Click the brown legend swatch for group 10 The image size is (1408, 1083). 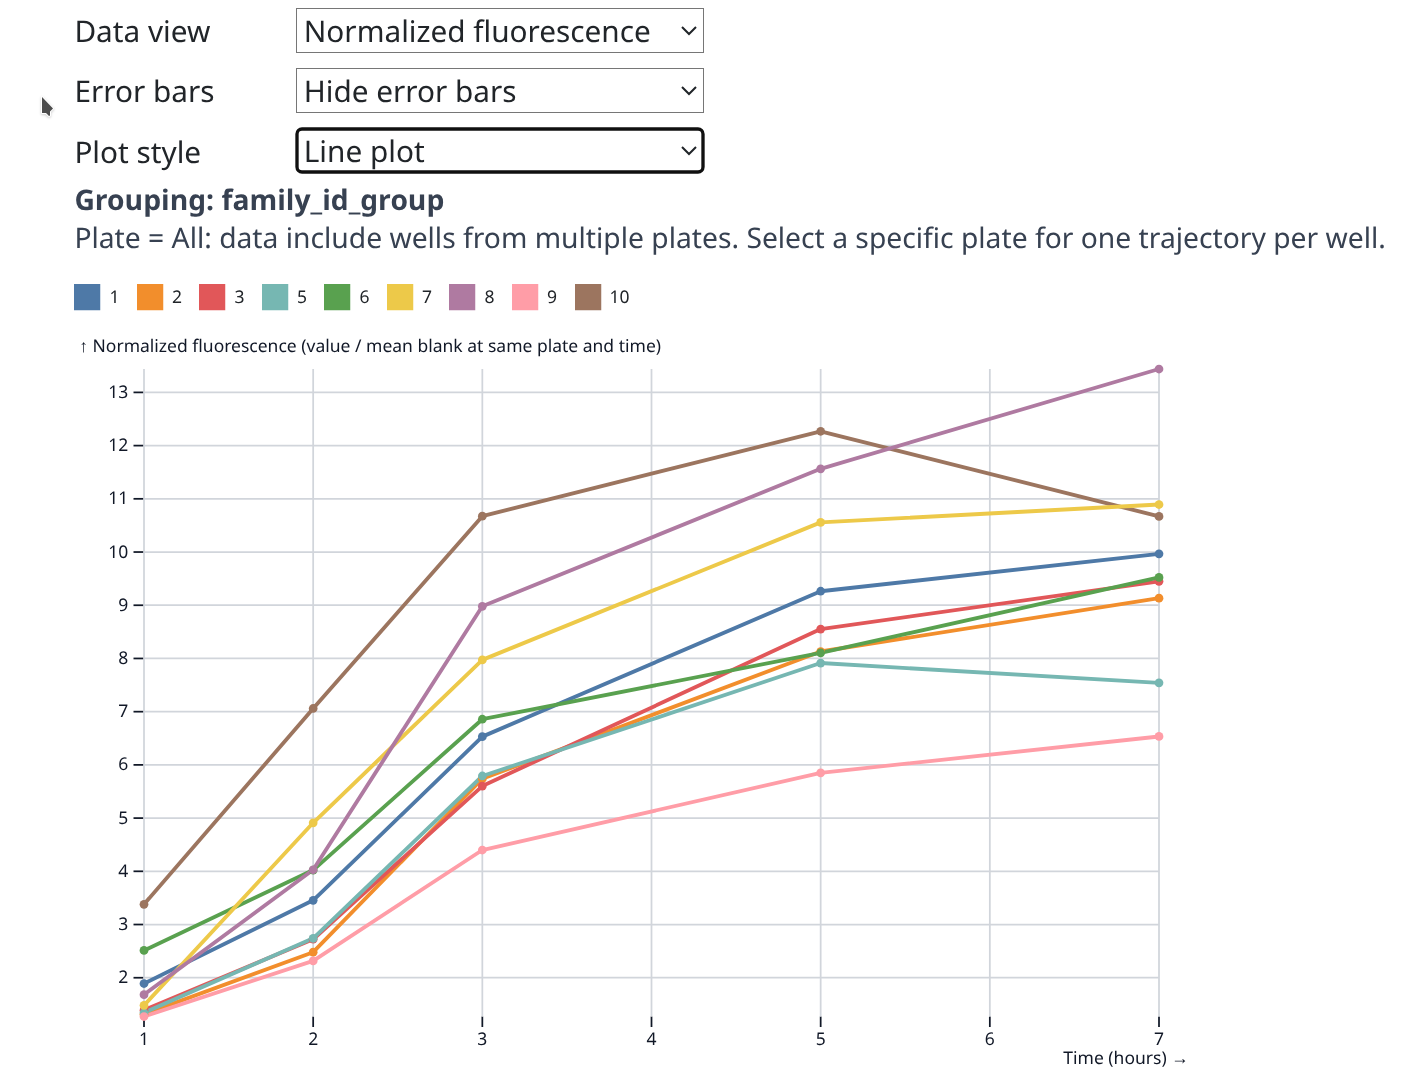pyautogui.click(x=588, y=297)
